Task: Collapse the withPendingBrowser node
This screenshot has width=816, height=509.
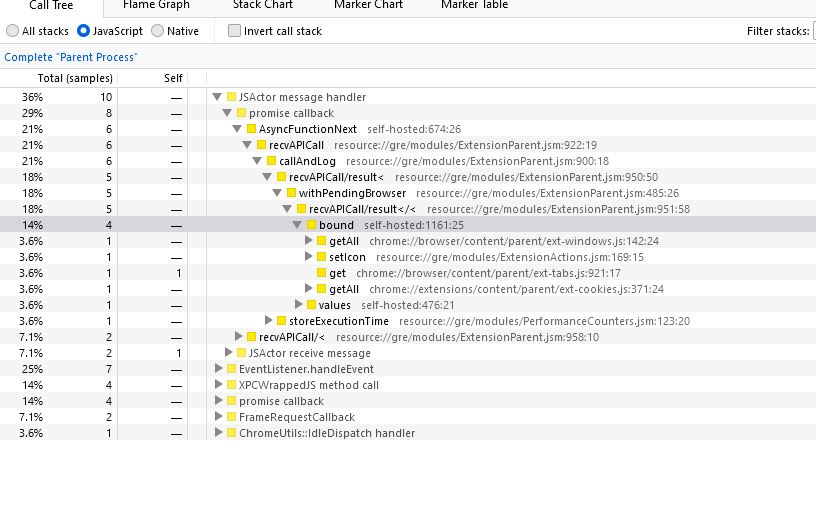Action: point(277,193)
